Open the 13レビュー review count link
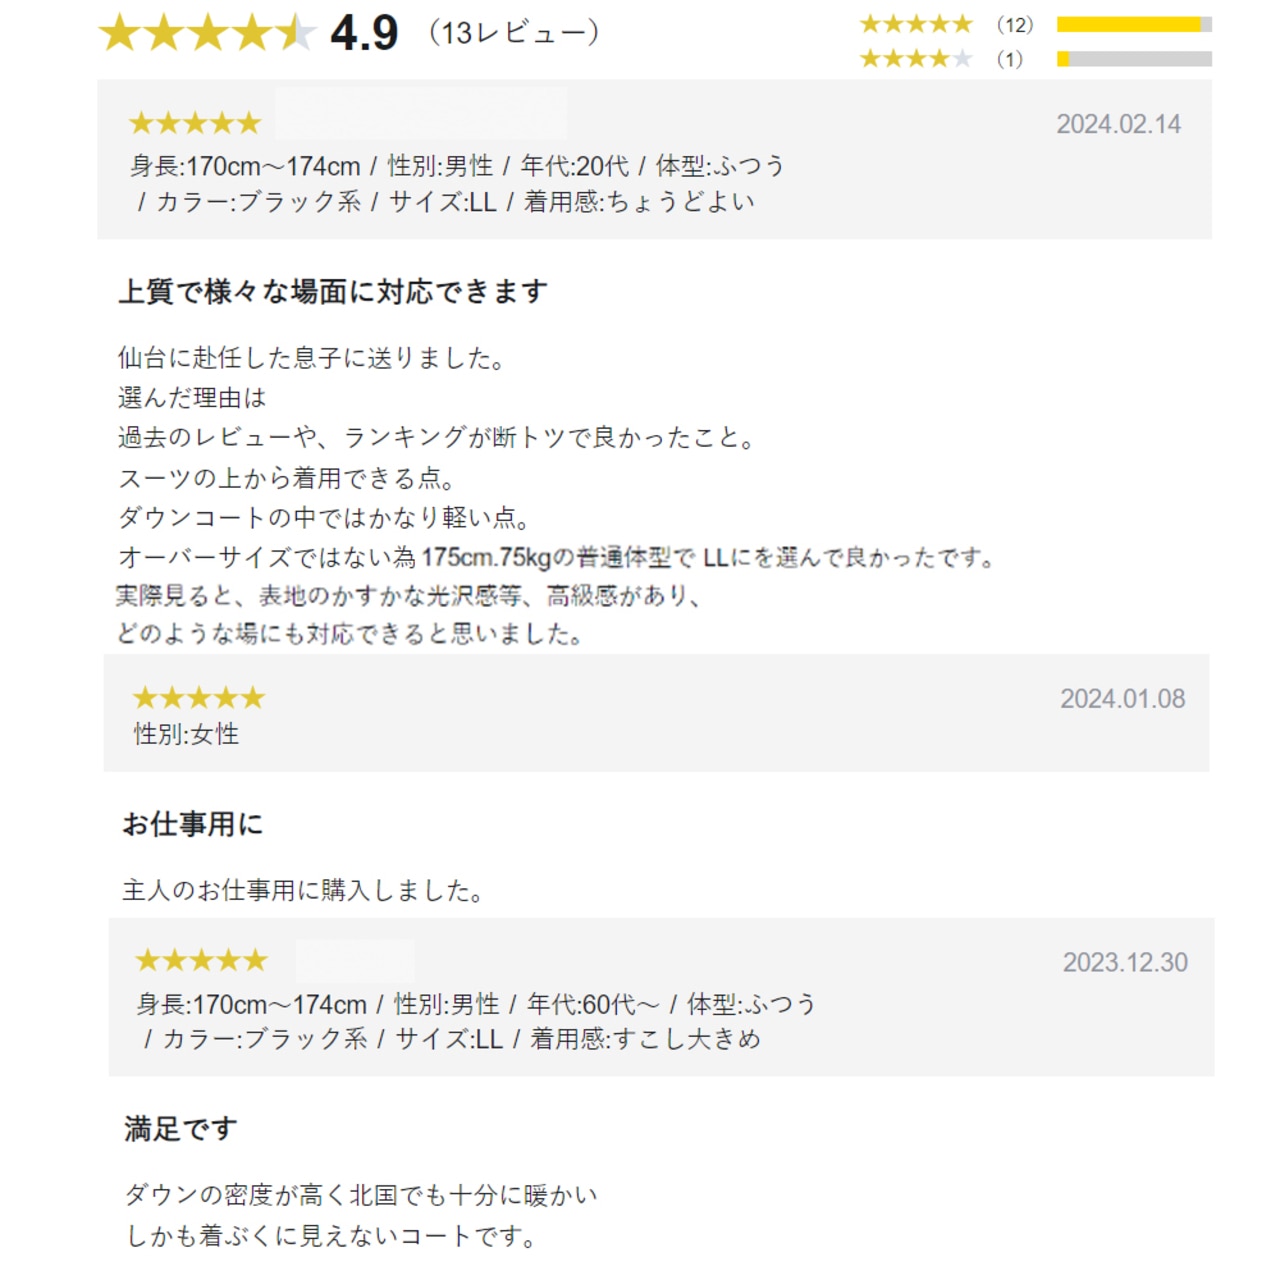This screenshot has width=1280, height=1280. [x=513, y=33]
